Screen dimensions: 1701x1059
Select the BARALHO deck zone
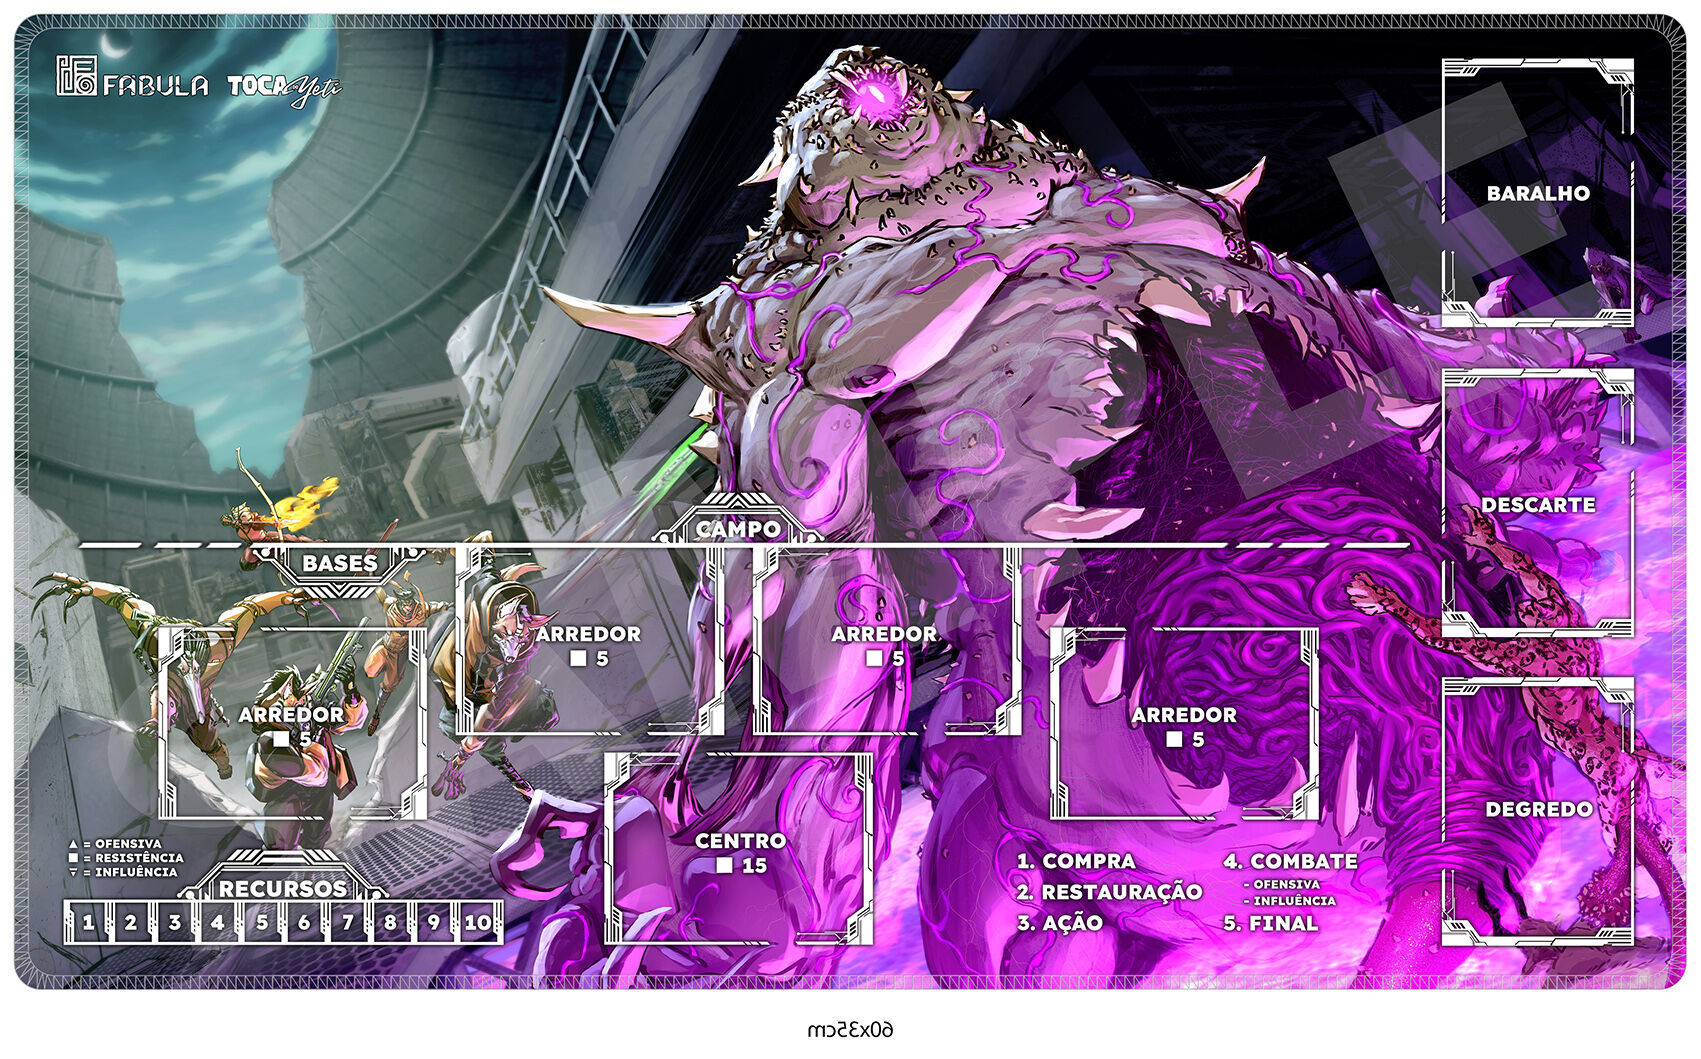click(x=1538, y=193)
